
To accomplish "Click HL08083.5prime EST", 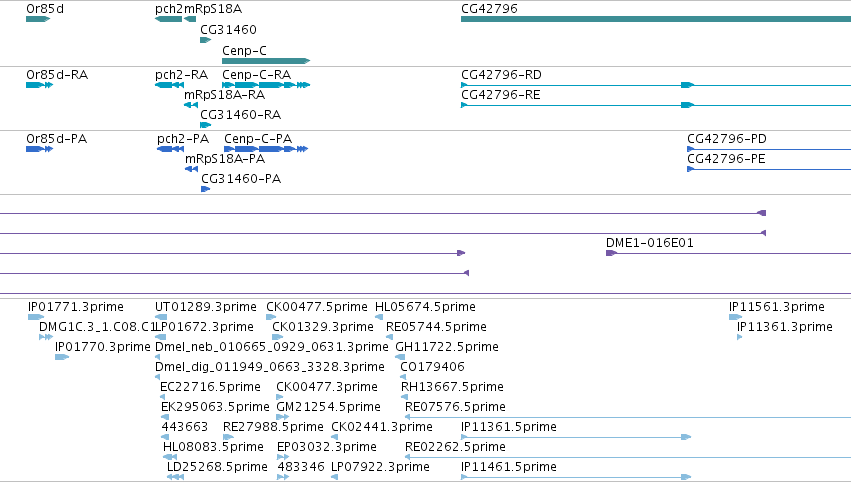I will click(x=170, y=457).
